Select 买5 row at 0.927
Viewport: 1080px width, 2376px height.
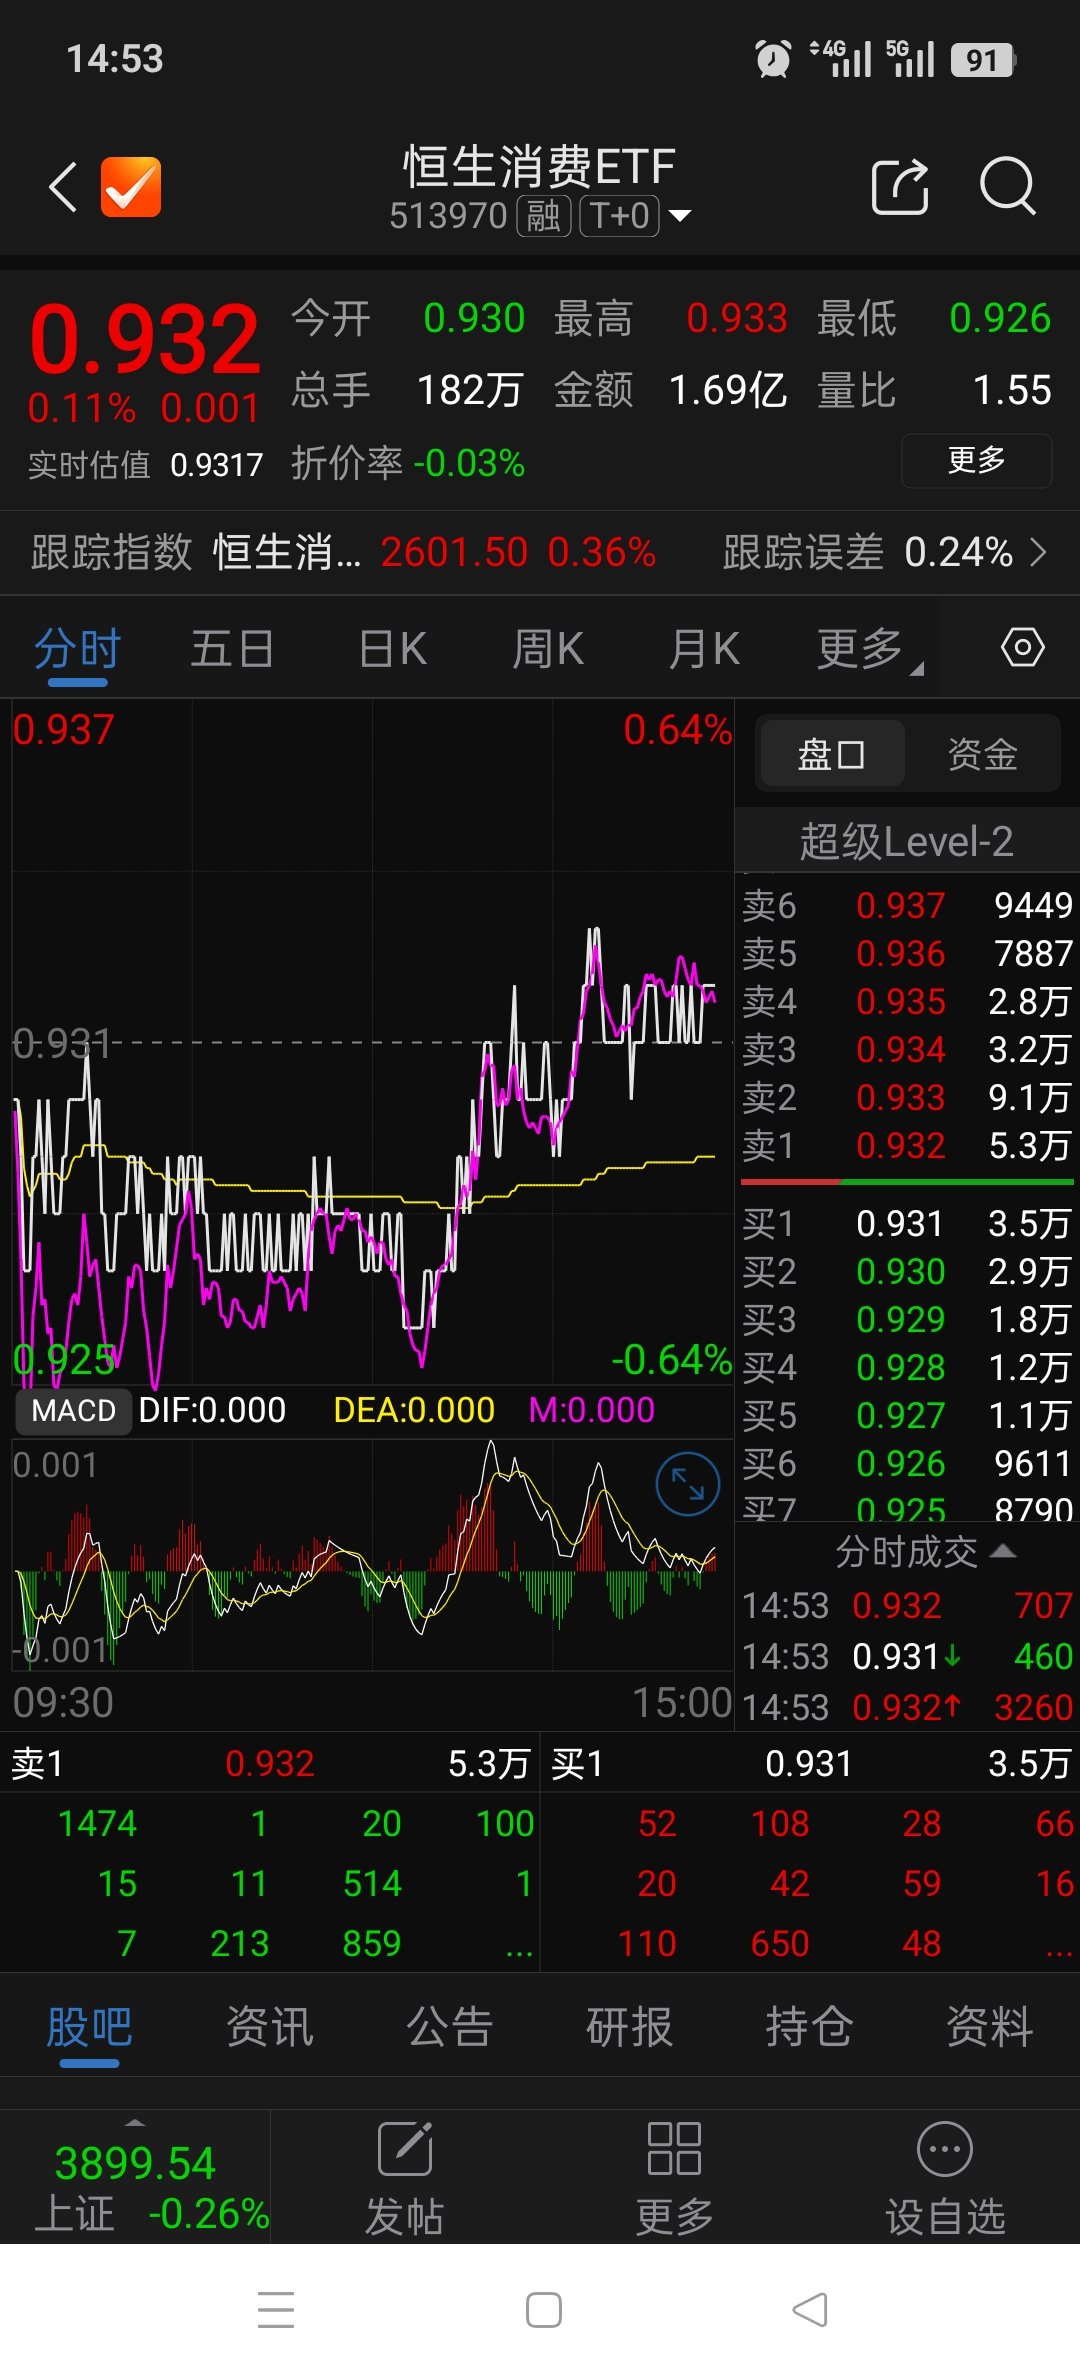click(907, 1416)
